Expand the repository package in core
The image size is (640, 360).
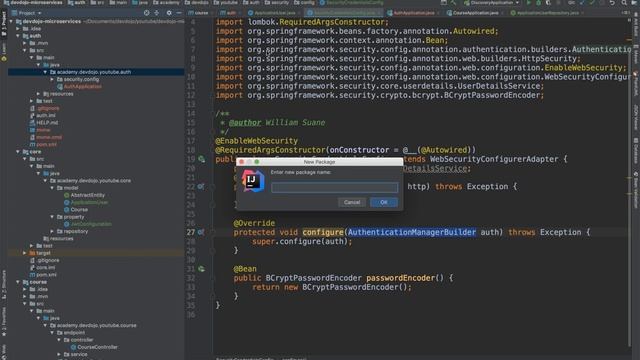click(x=52, y=231)
